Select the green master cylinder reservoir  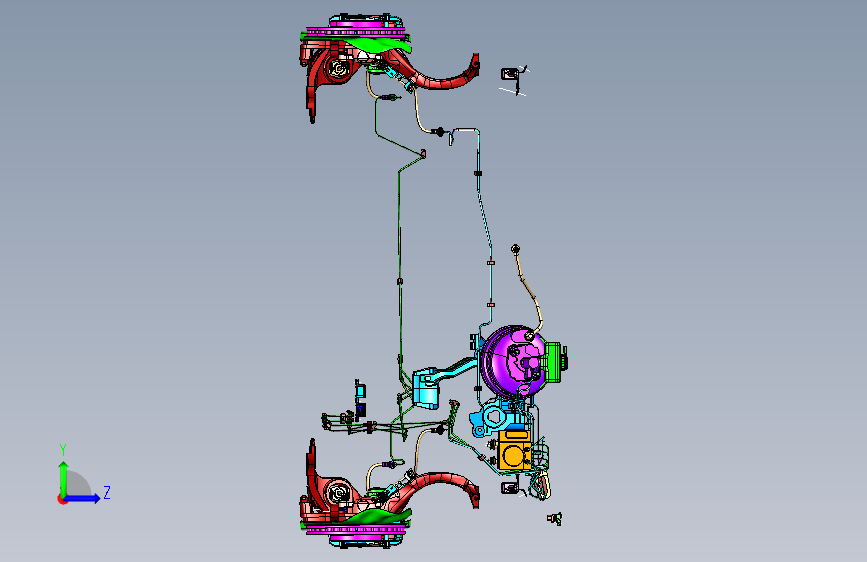[556, 362]
